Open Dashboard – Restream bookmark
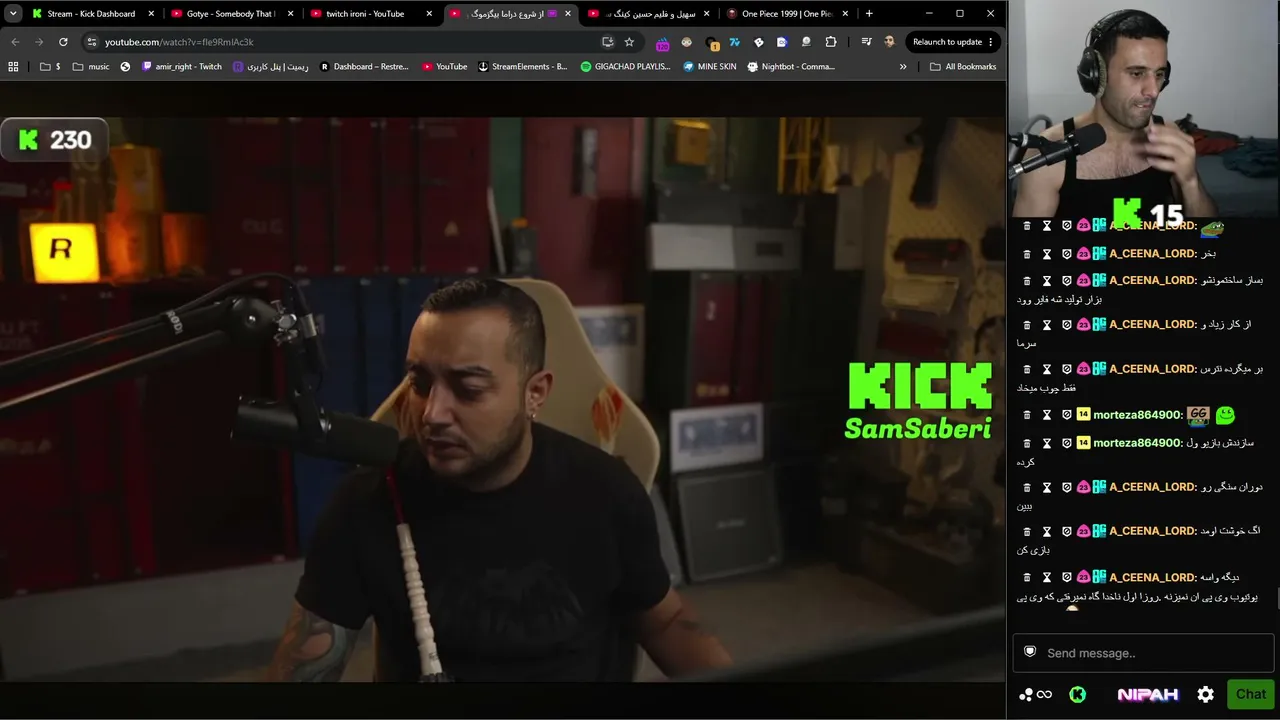 [x=363, y=67]
